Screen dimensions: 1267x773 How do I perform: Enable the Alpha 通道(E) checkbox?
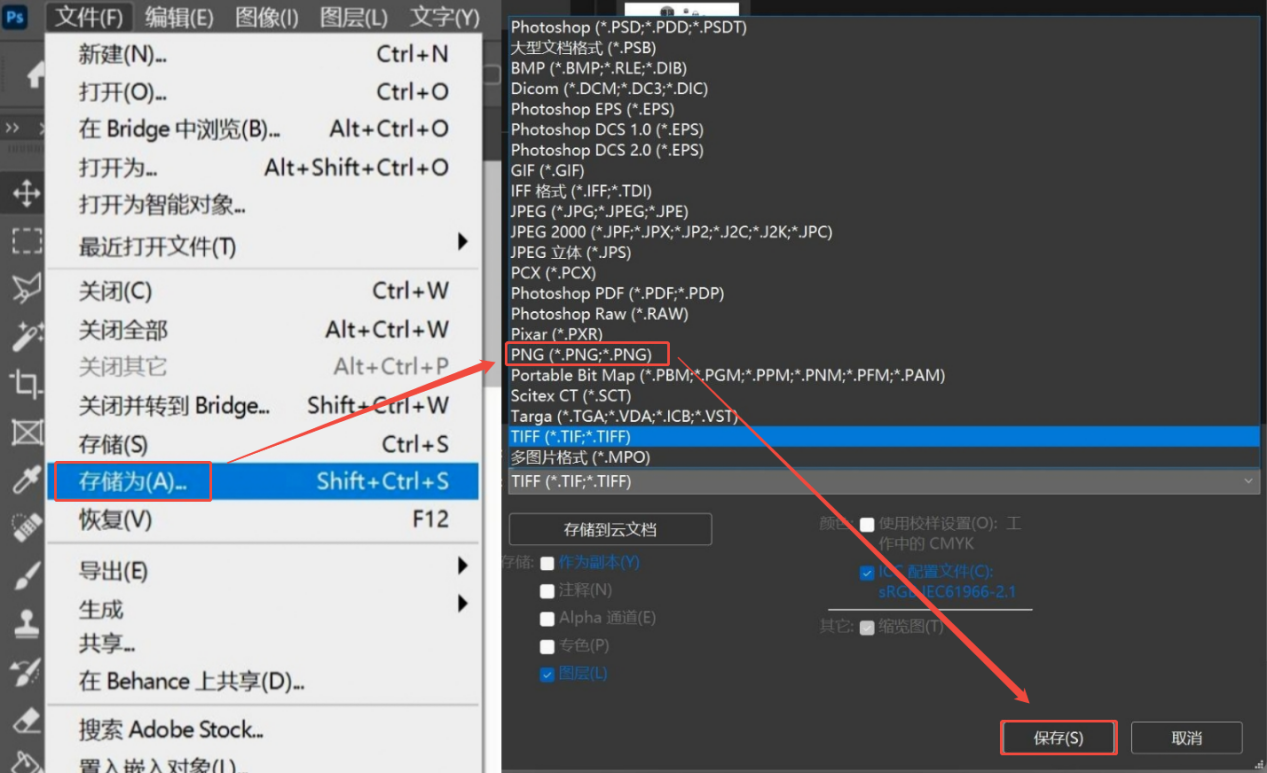coord(547,619)
